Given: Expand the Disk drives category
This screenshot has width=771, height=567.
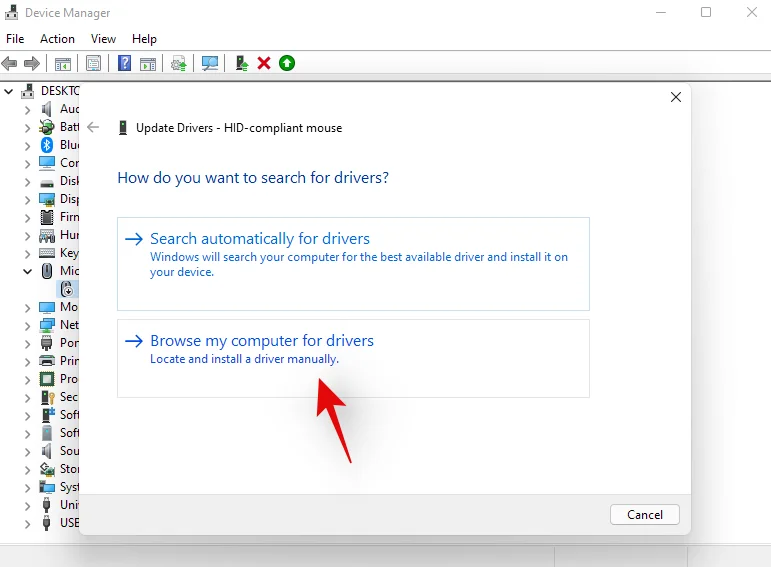Looking at the screenshot, I should pyautogui.click(x=28, y=182).
